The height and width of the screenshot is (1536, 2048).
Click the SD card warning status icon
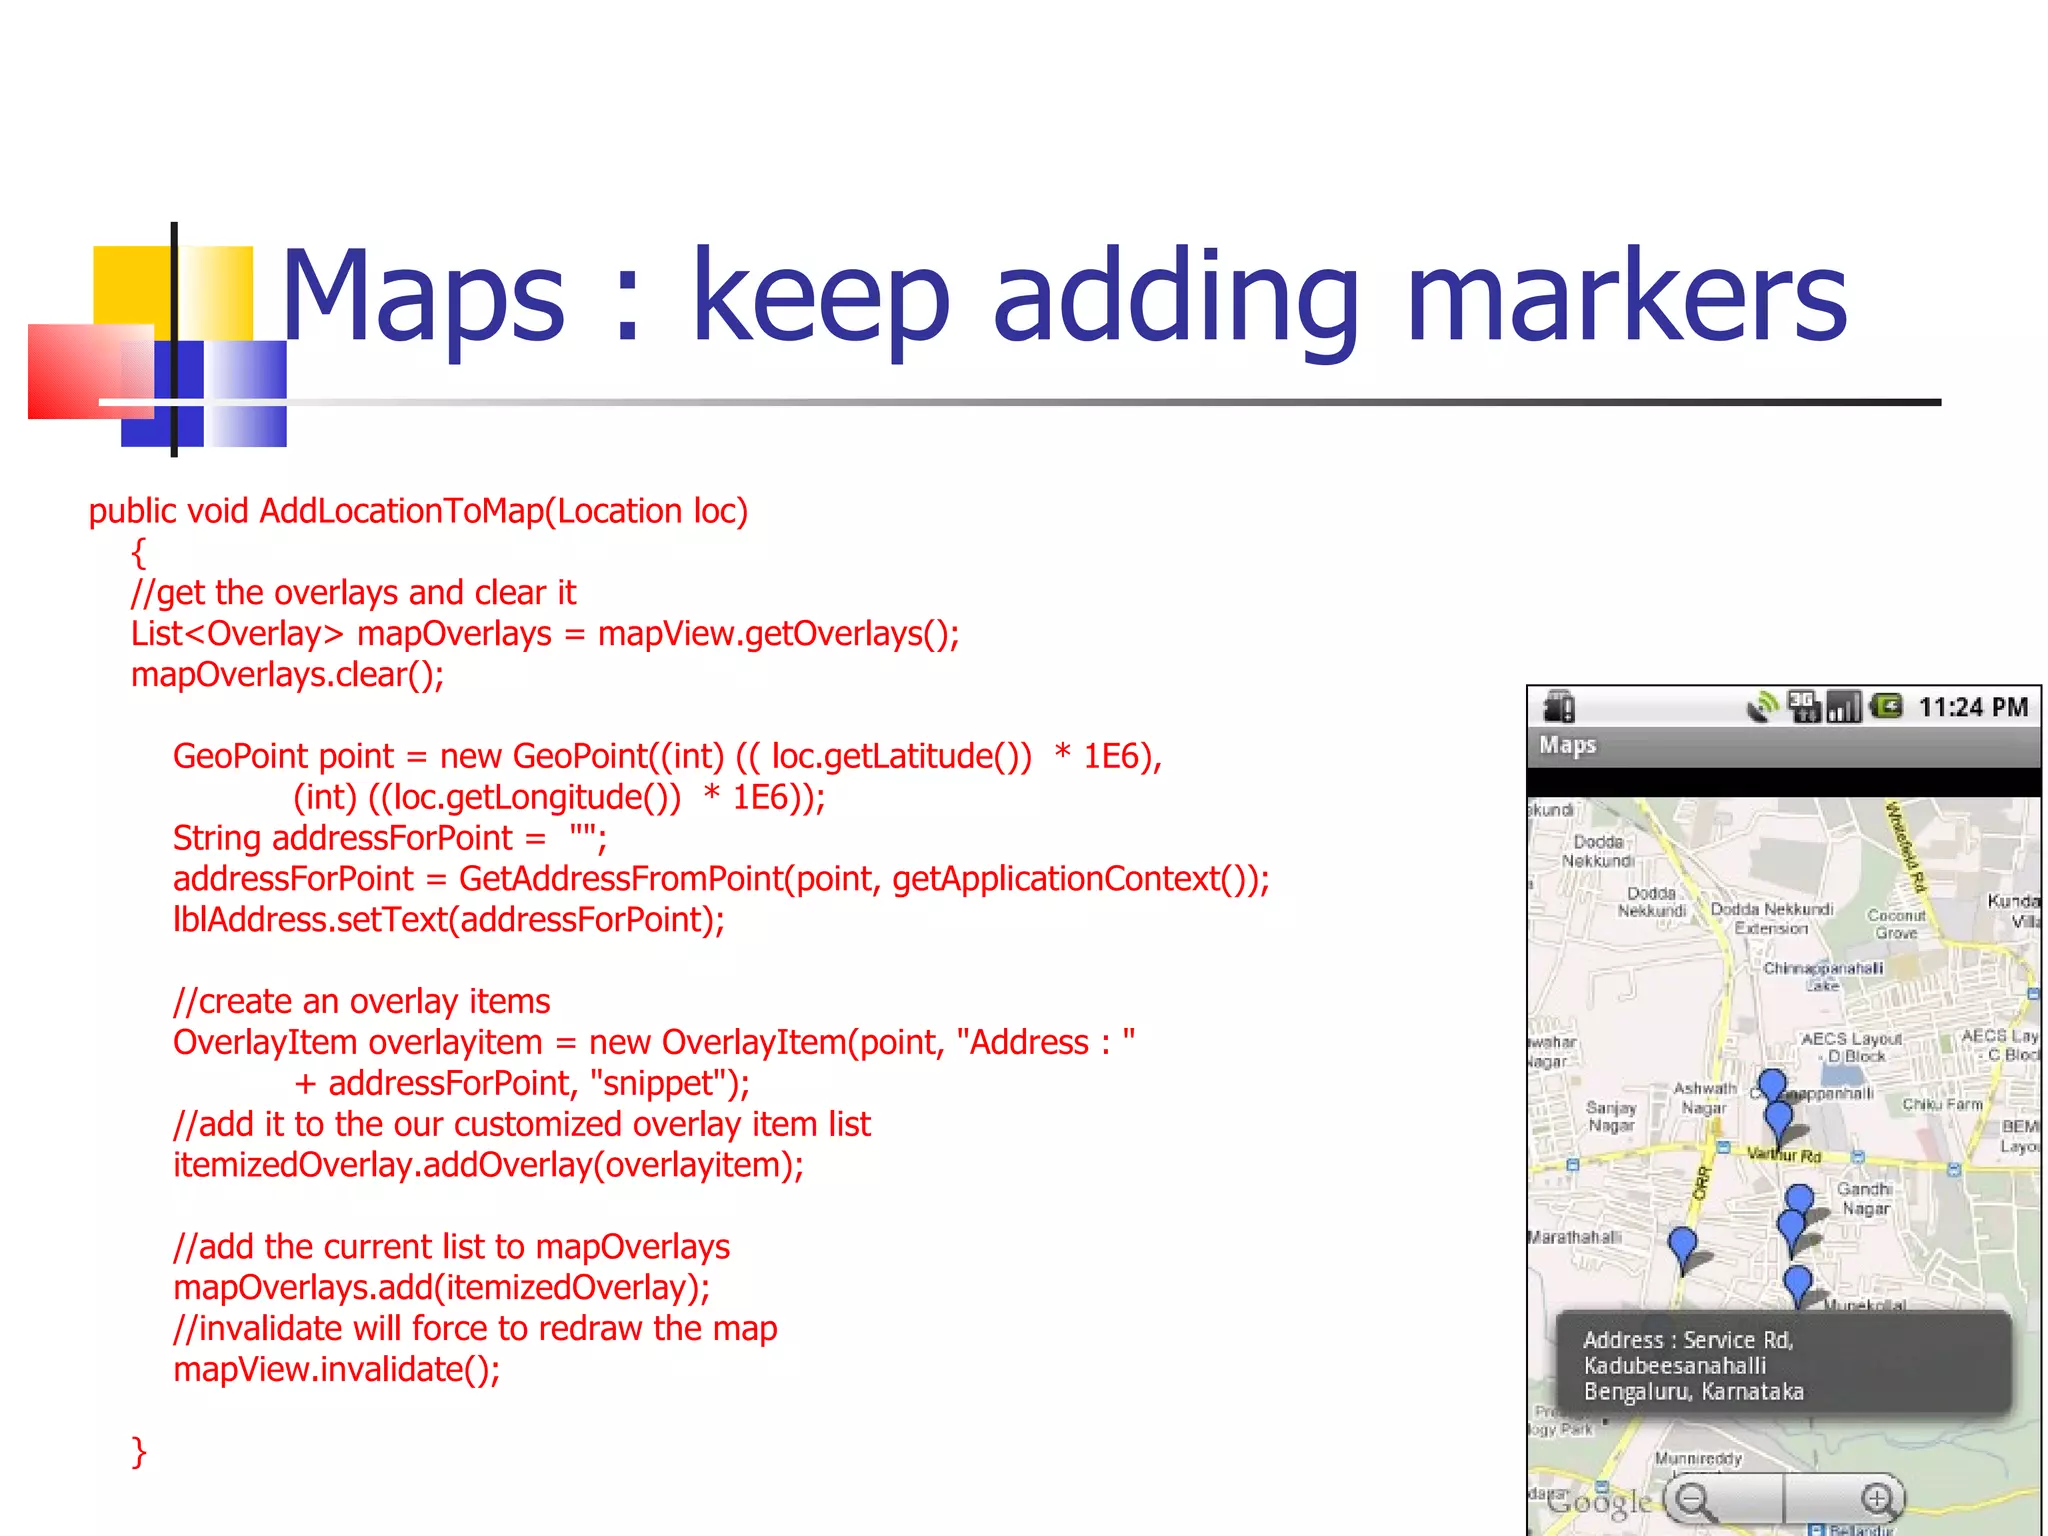1558,707
